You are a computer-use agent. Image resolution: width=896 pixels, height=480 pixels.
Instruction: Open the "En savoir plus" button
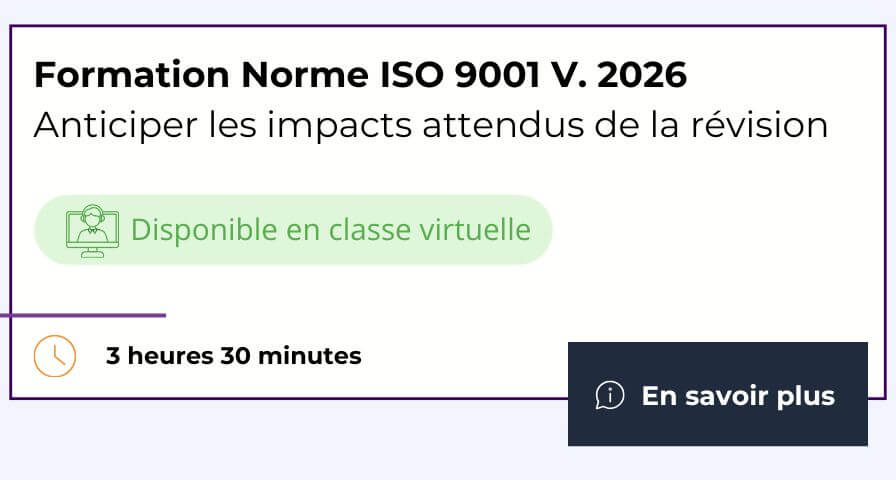coord(717,394)
